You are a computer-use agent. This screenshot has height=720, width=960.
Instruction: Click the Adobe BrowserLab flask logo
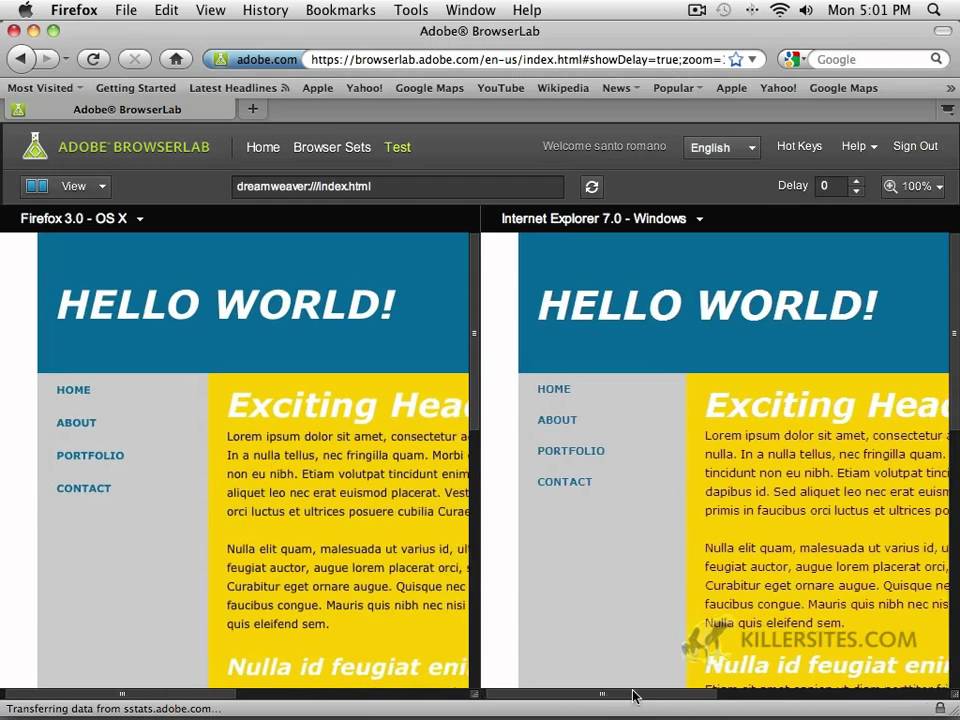click(35, 146)
